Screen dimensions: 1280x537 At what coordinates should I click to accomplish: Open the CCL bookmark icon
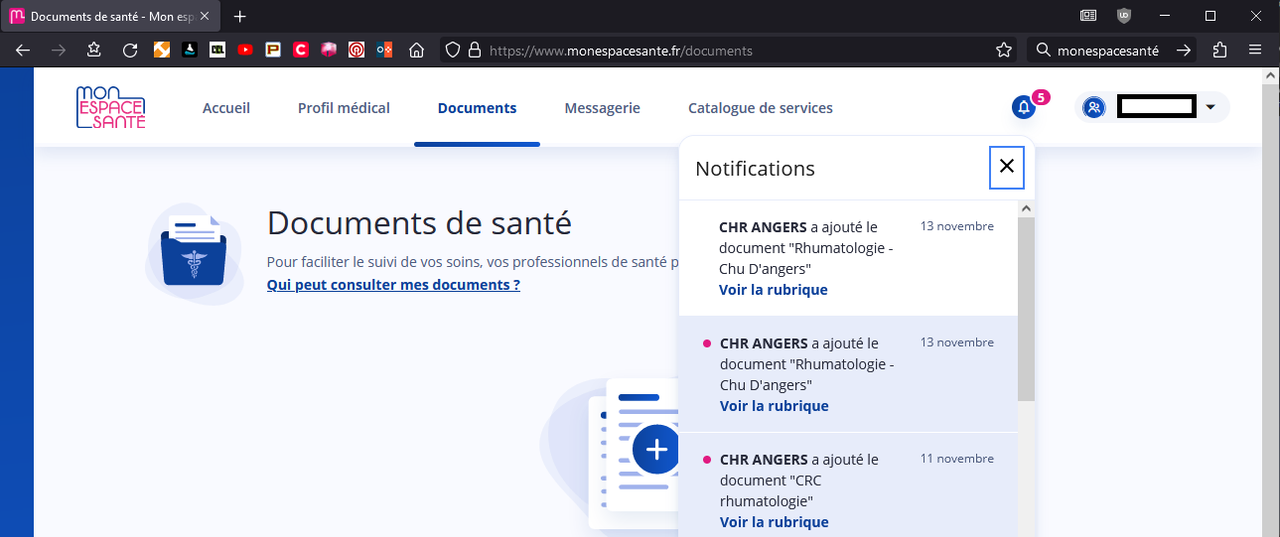tap(217, 50)
